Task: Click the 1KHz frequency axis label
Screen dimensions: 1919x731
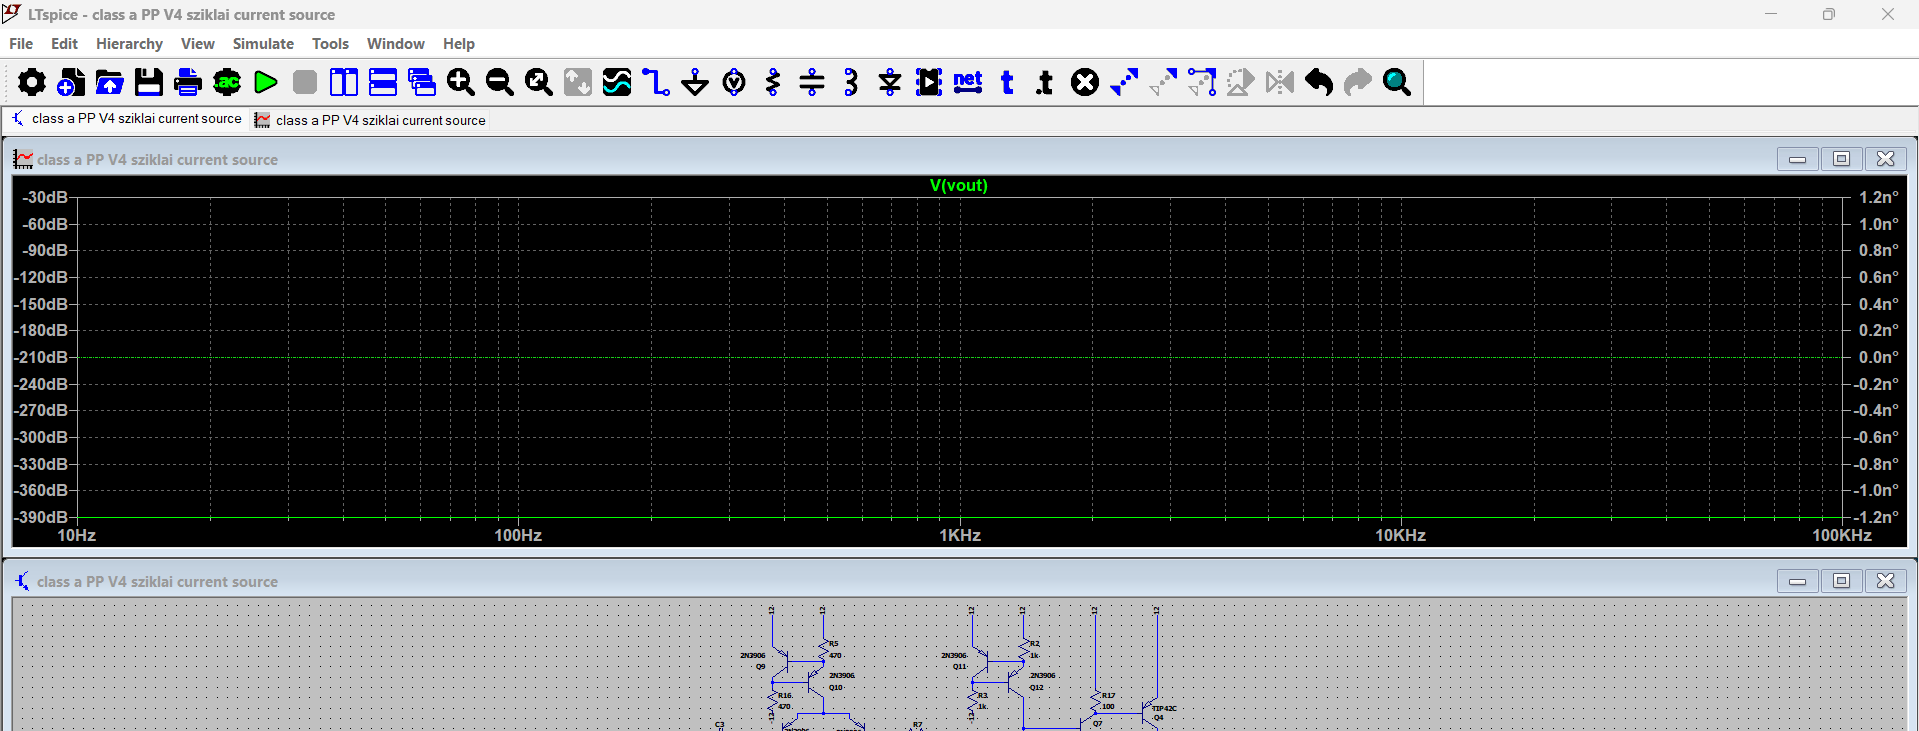Action: pyautogui.click(x=959, y=535)
